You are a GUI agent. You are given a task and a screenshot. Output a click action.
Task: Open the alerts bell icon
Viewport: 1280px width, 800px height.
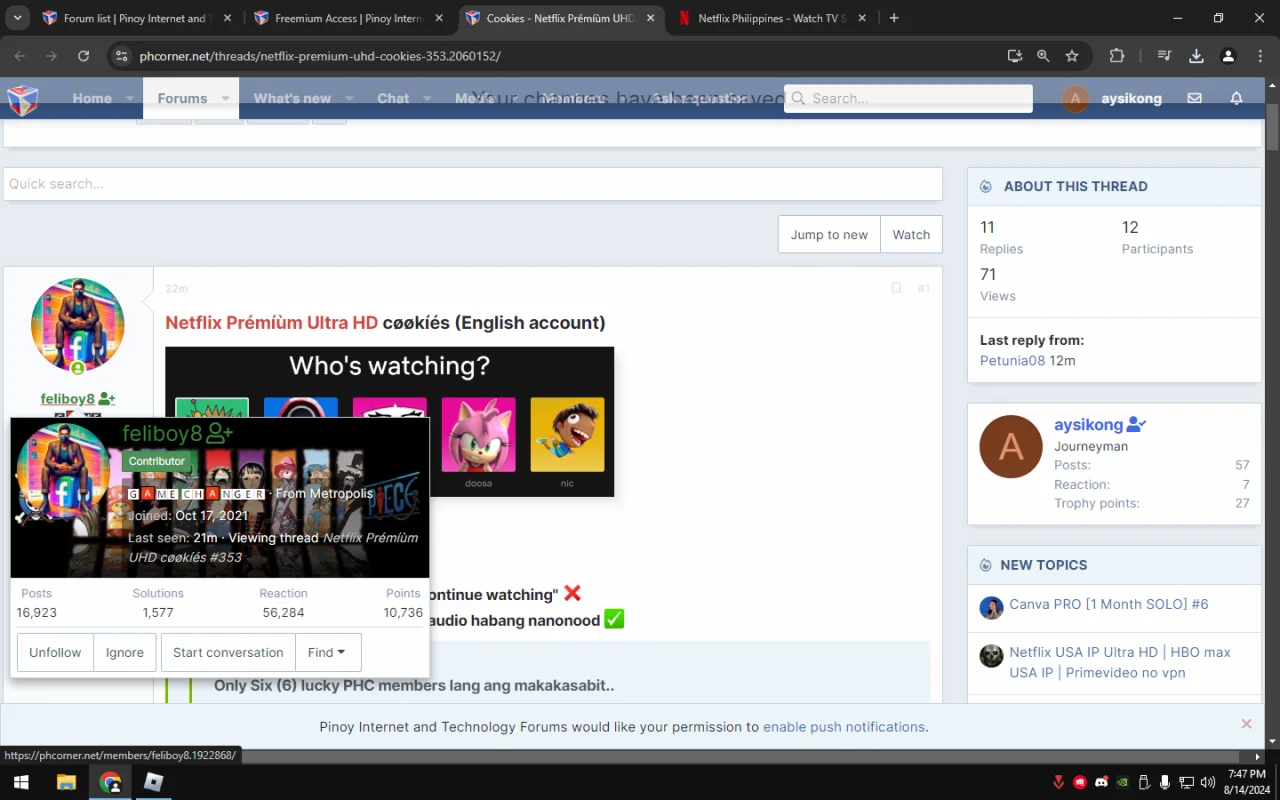pyautogui.click(x=1236, y=98)
